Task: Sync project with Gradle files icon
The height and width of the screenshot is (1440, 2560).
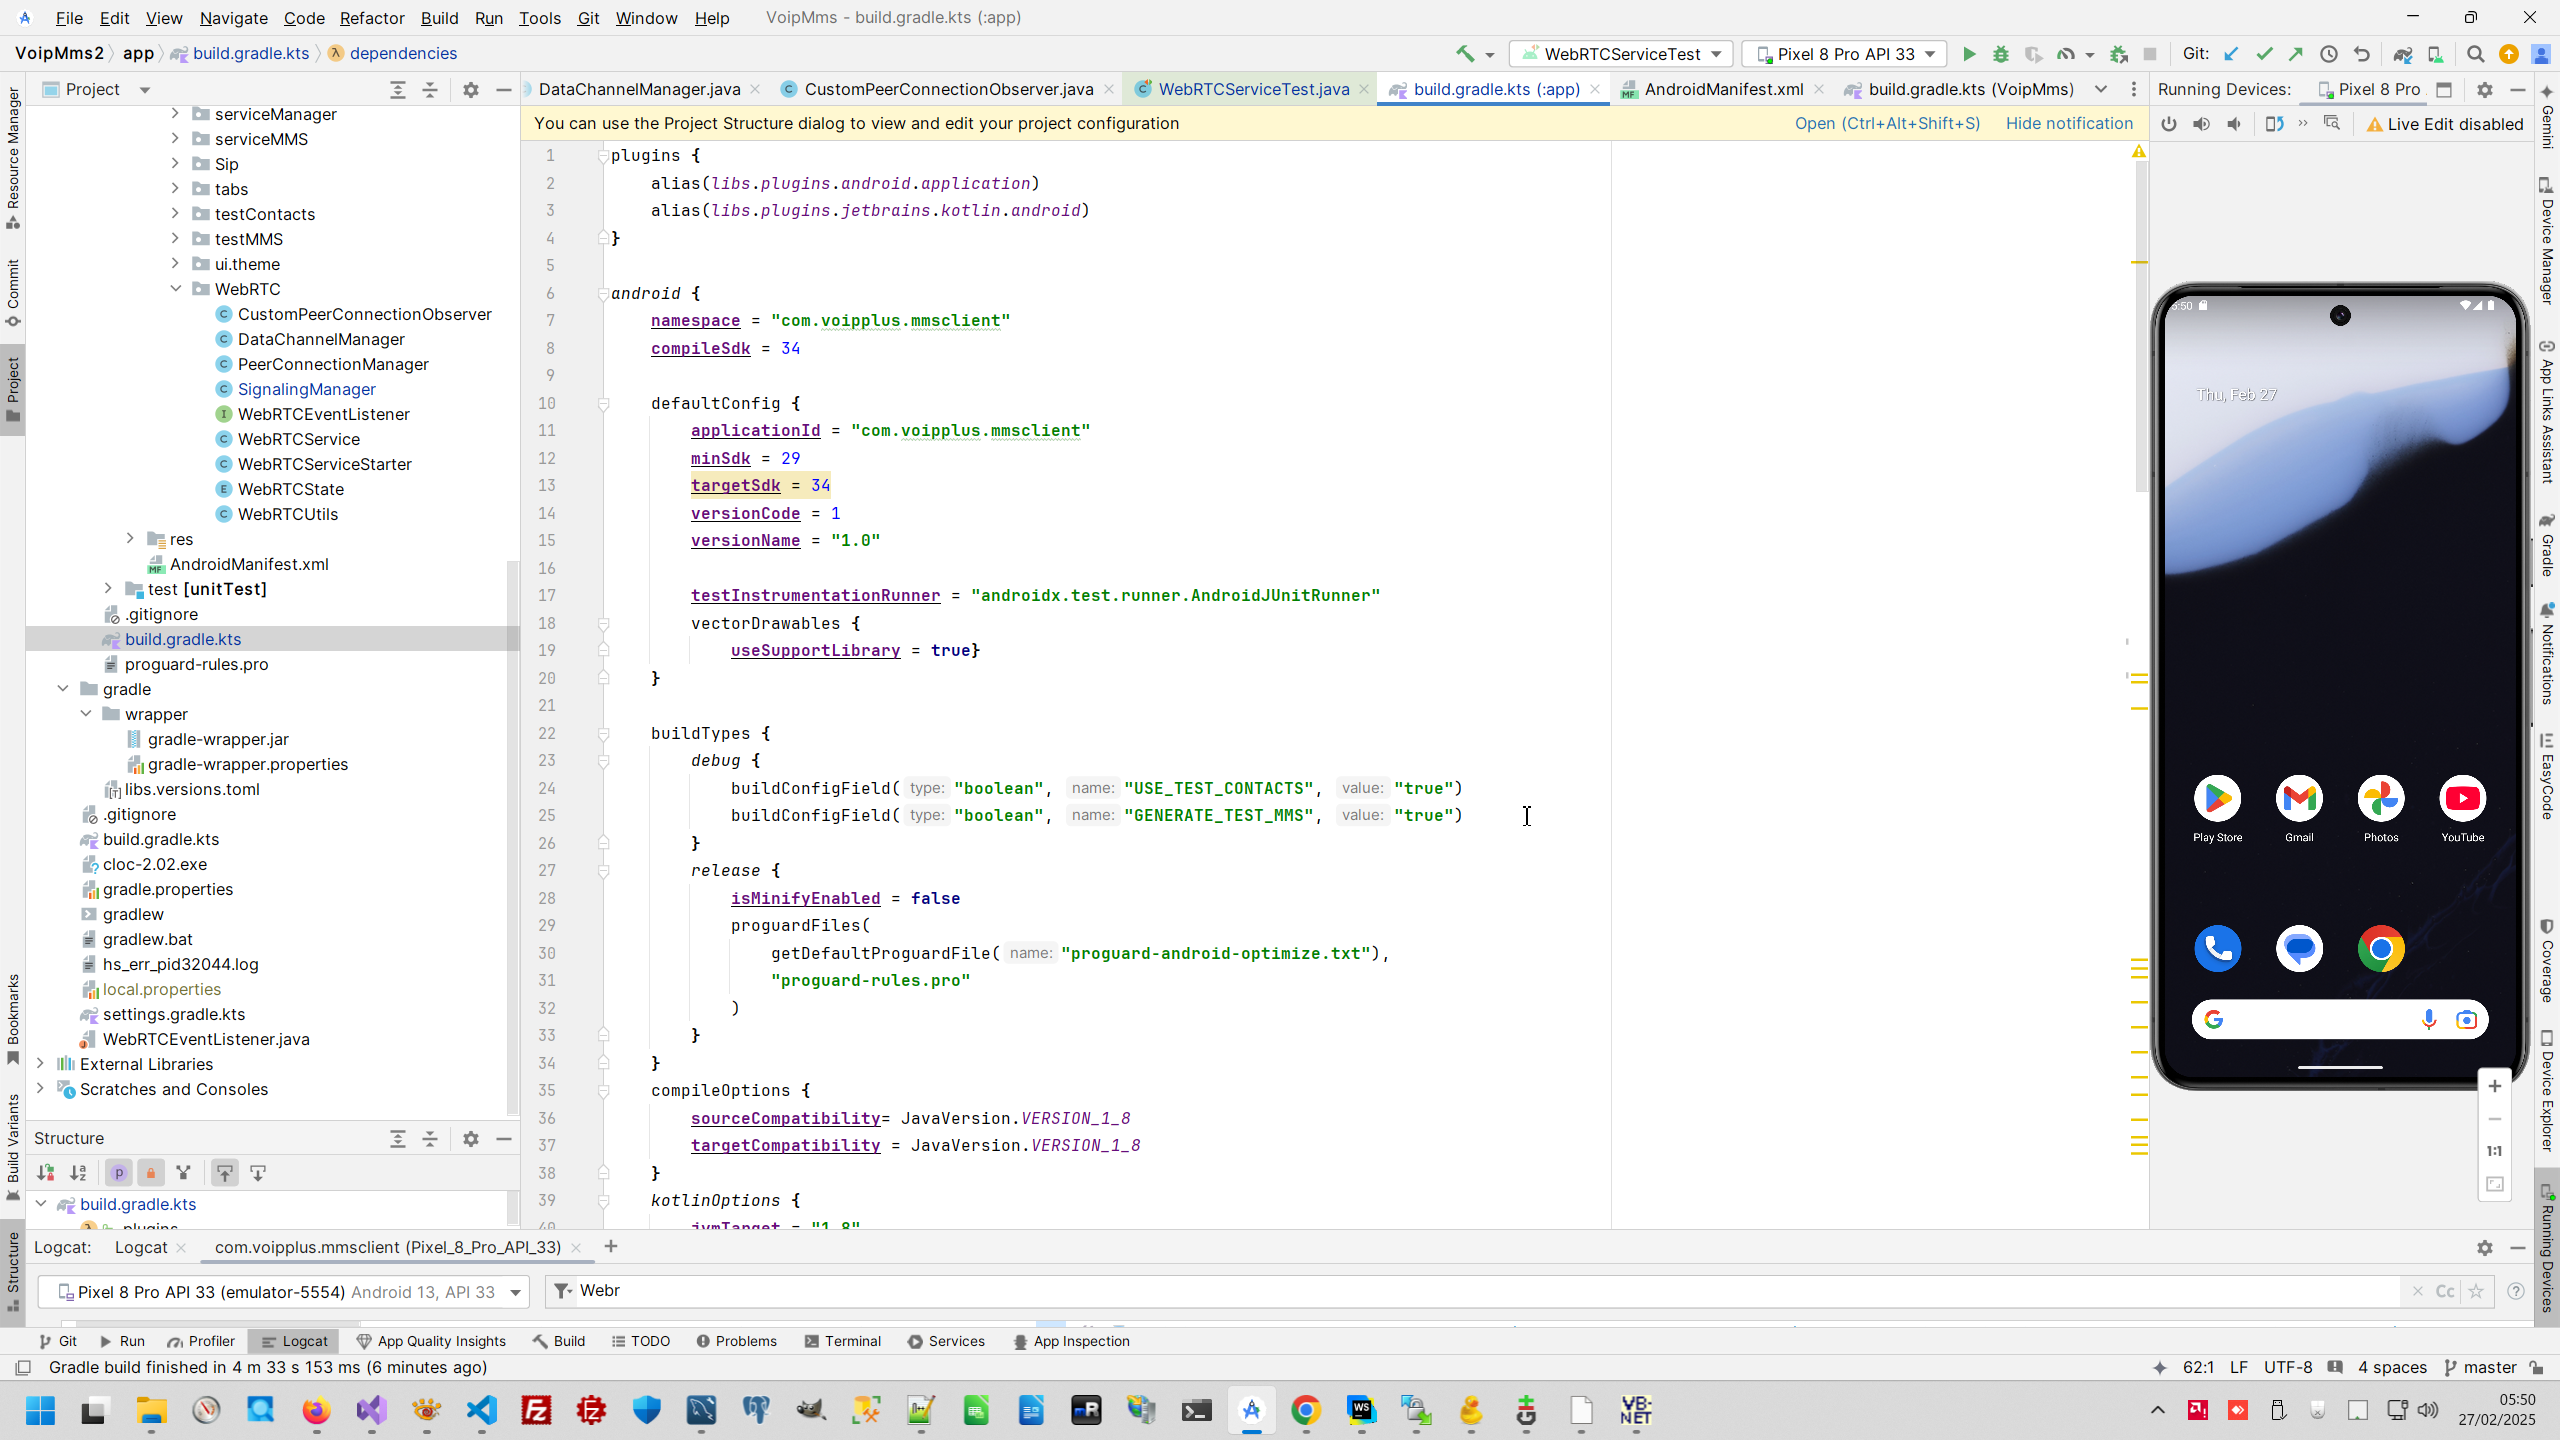Action: [2402, 54]
